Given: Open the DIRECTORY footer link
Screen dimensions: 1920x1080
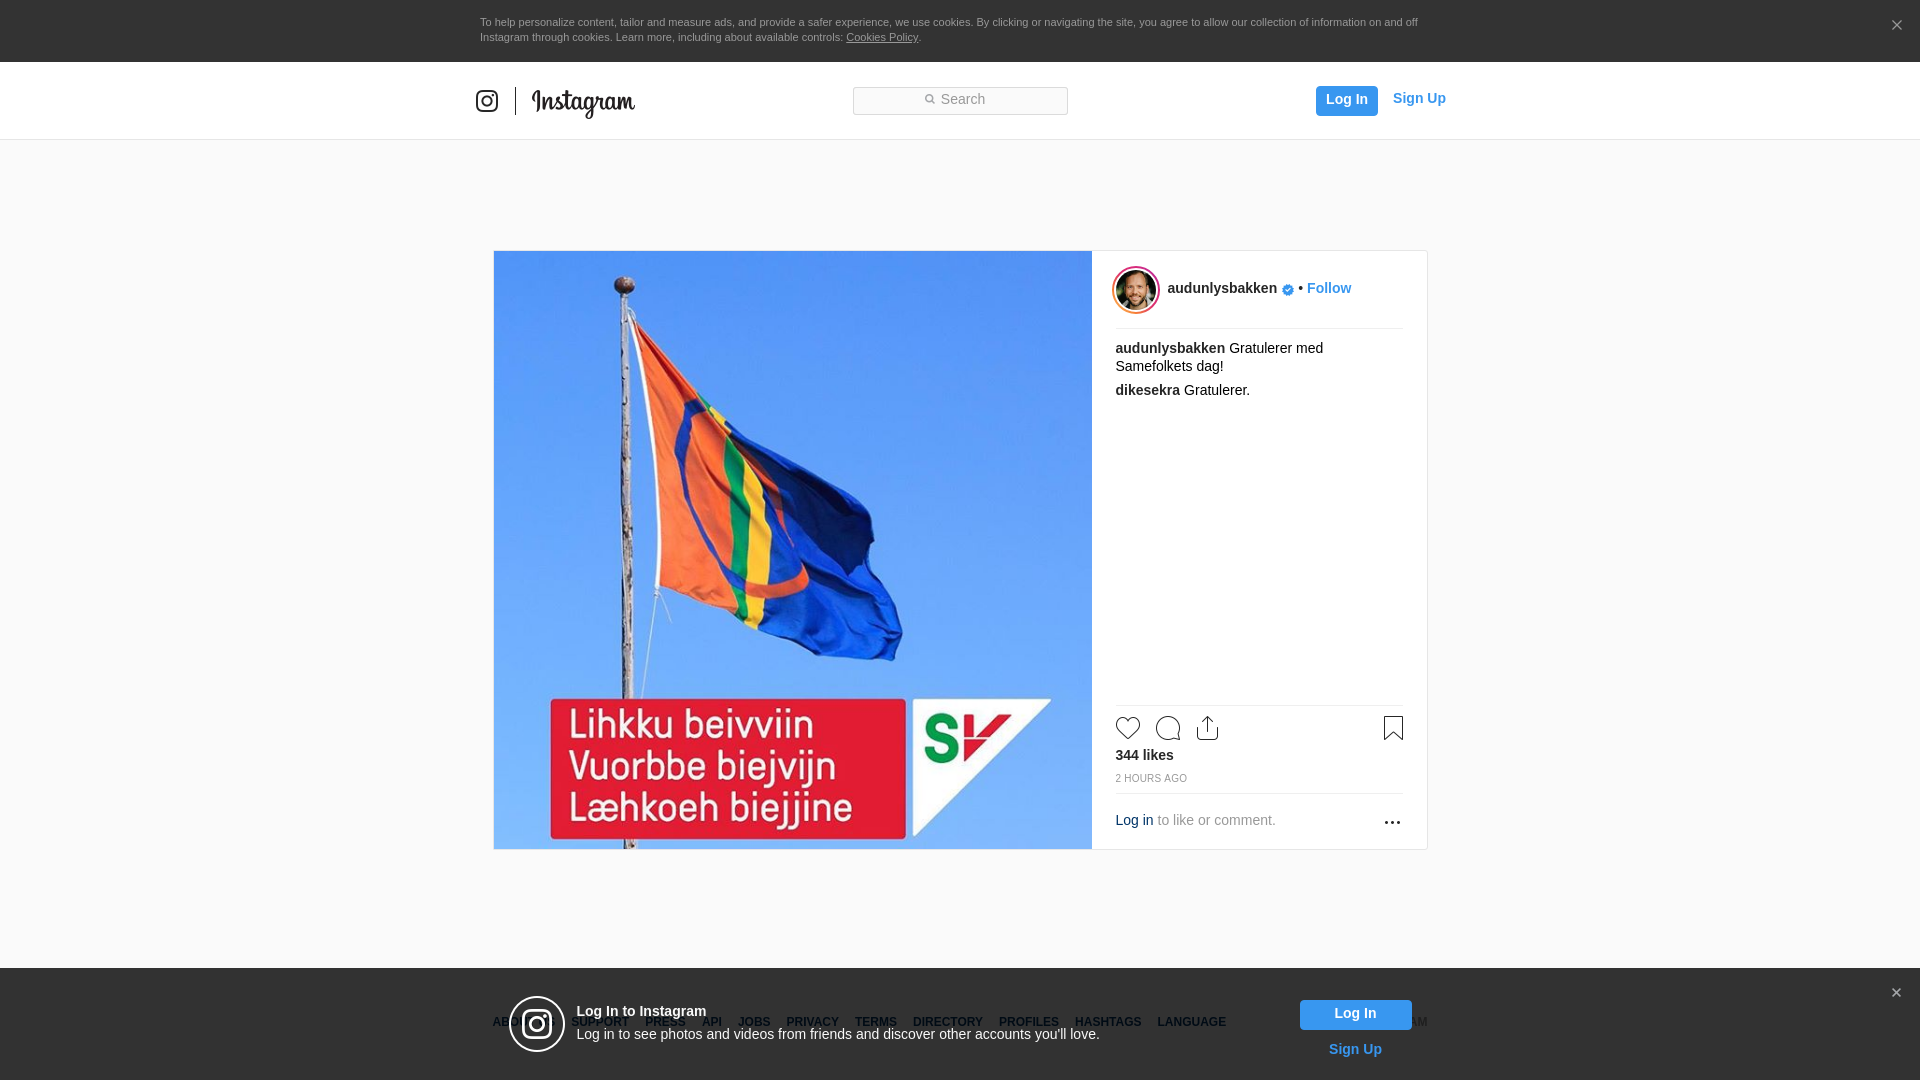Looking at the screenshot, I should pos(947,1022).
